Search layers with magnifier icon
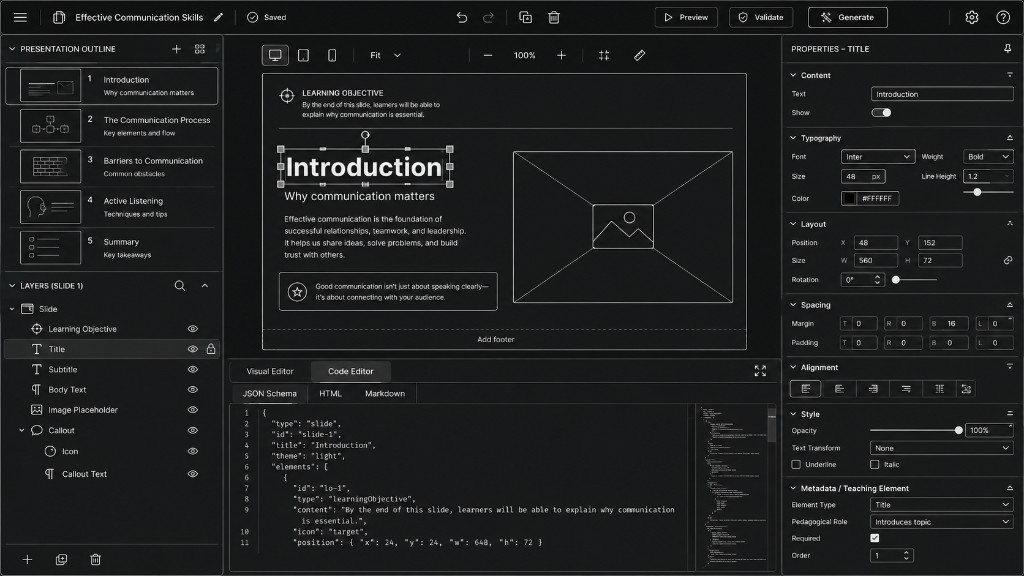This screenshot has height=576, width=1024. [x=180, y=285]
